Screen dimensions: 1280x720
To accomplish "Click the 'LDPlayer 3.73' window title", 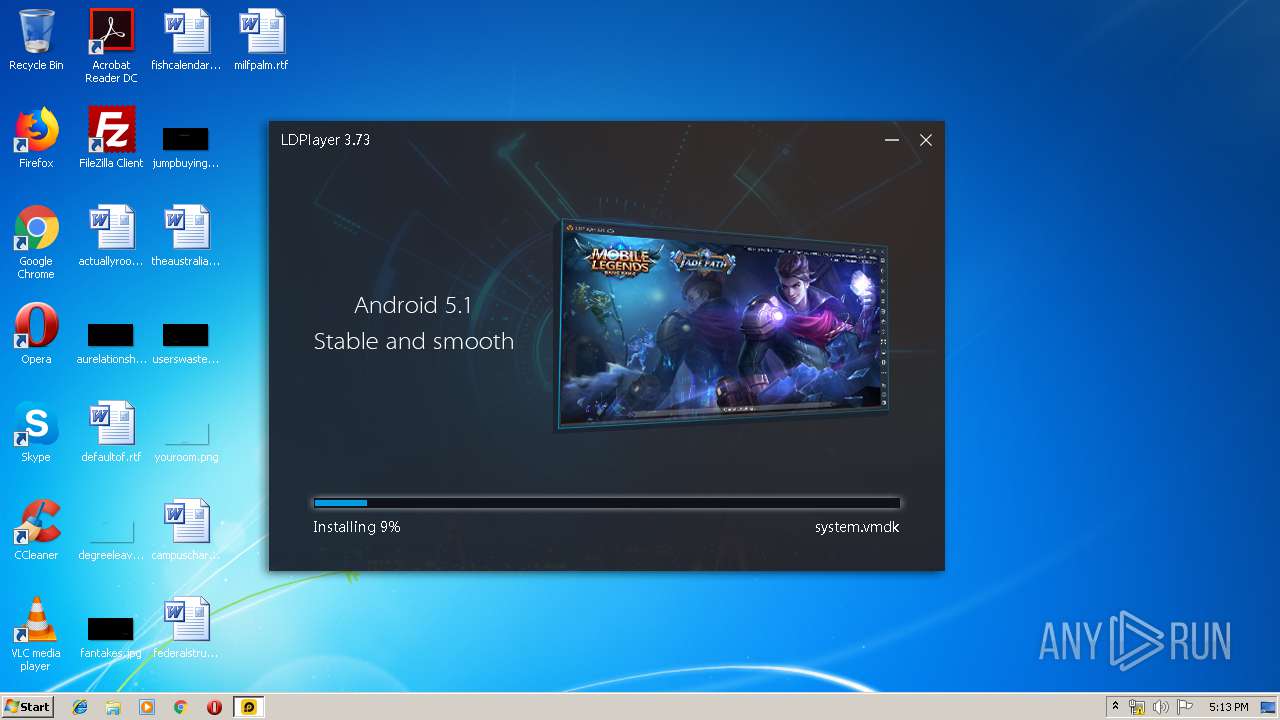I will pos(325,140).
